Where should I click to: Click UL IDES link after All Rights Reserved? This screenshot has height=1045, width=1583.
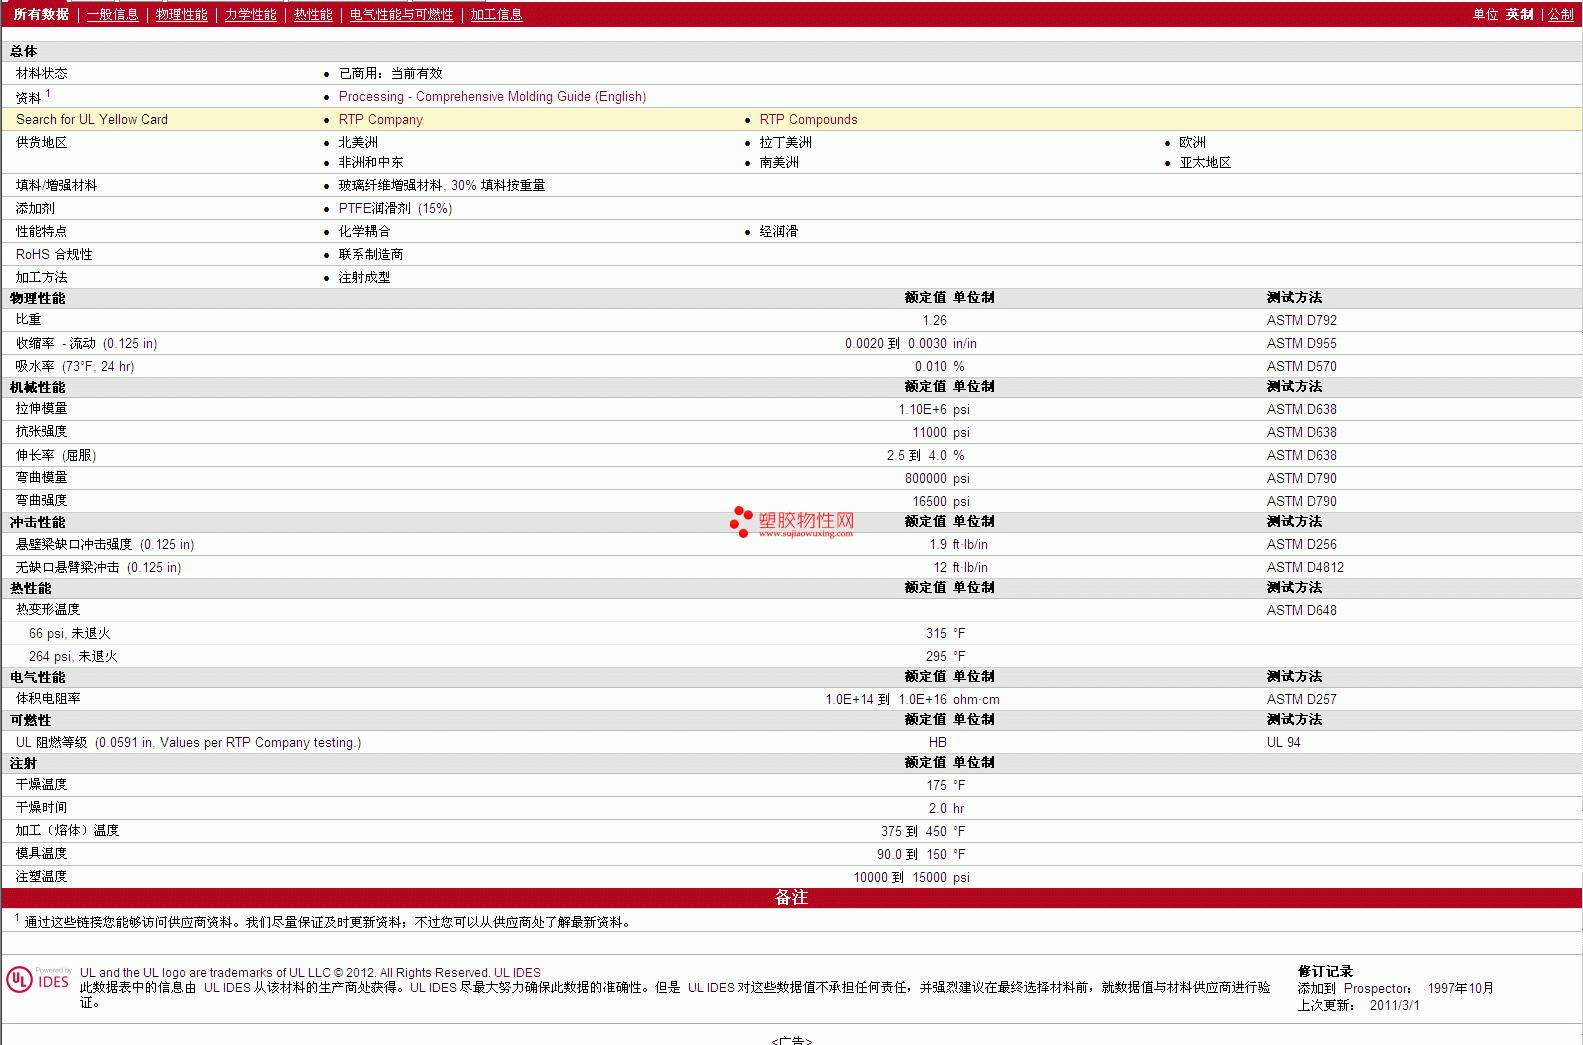[x=517, y=972]
